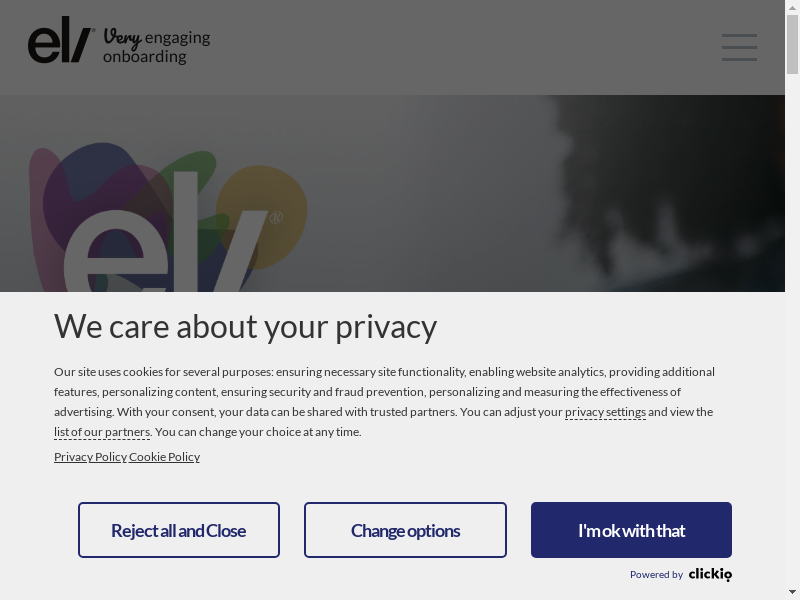Click the Powered by text

[x=656, y=575]
